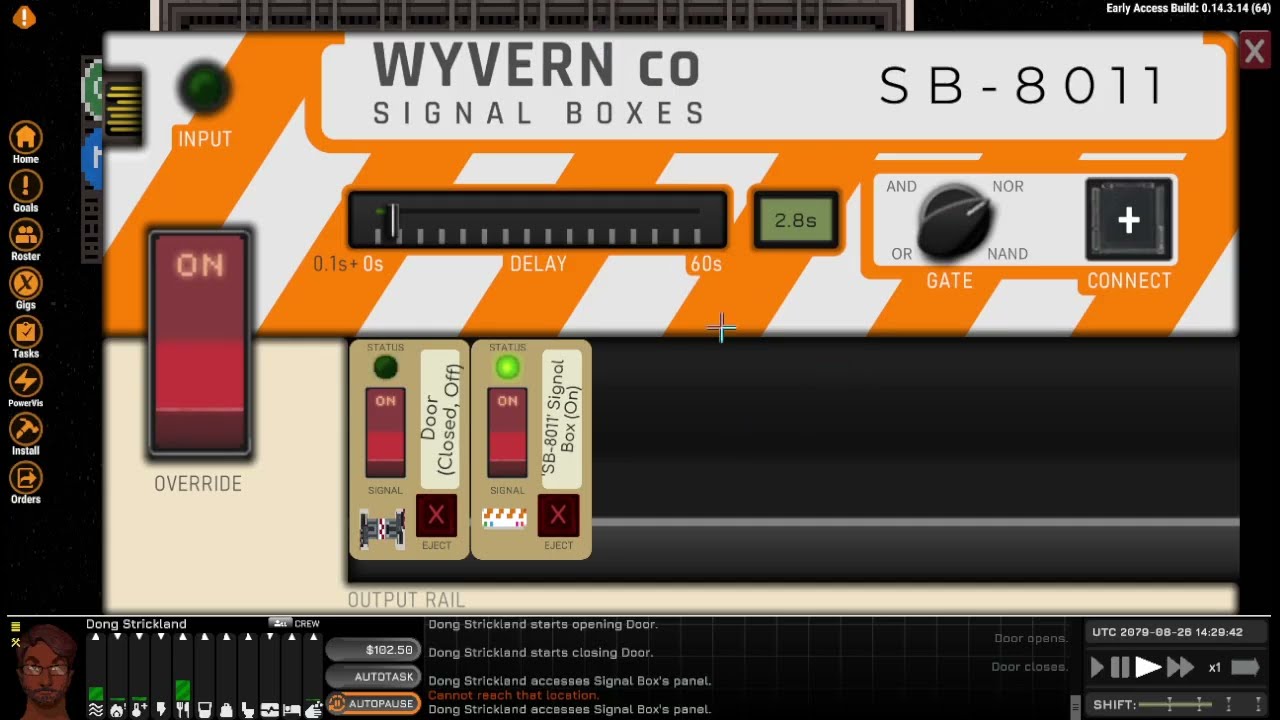
Task: Toggle AUTOPAUSE button
Action: [373, 704]
